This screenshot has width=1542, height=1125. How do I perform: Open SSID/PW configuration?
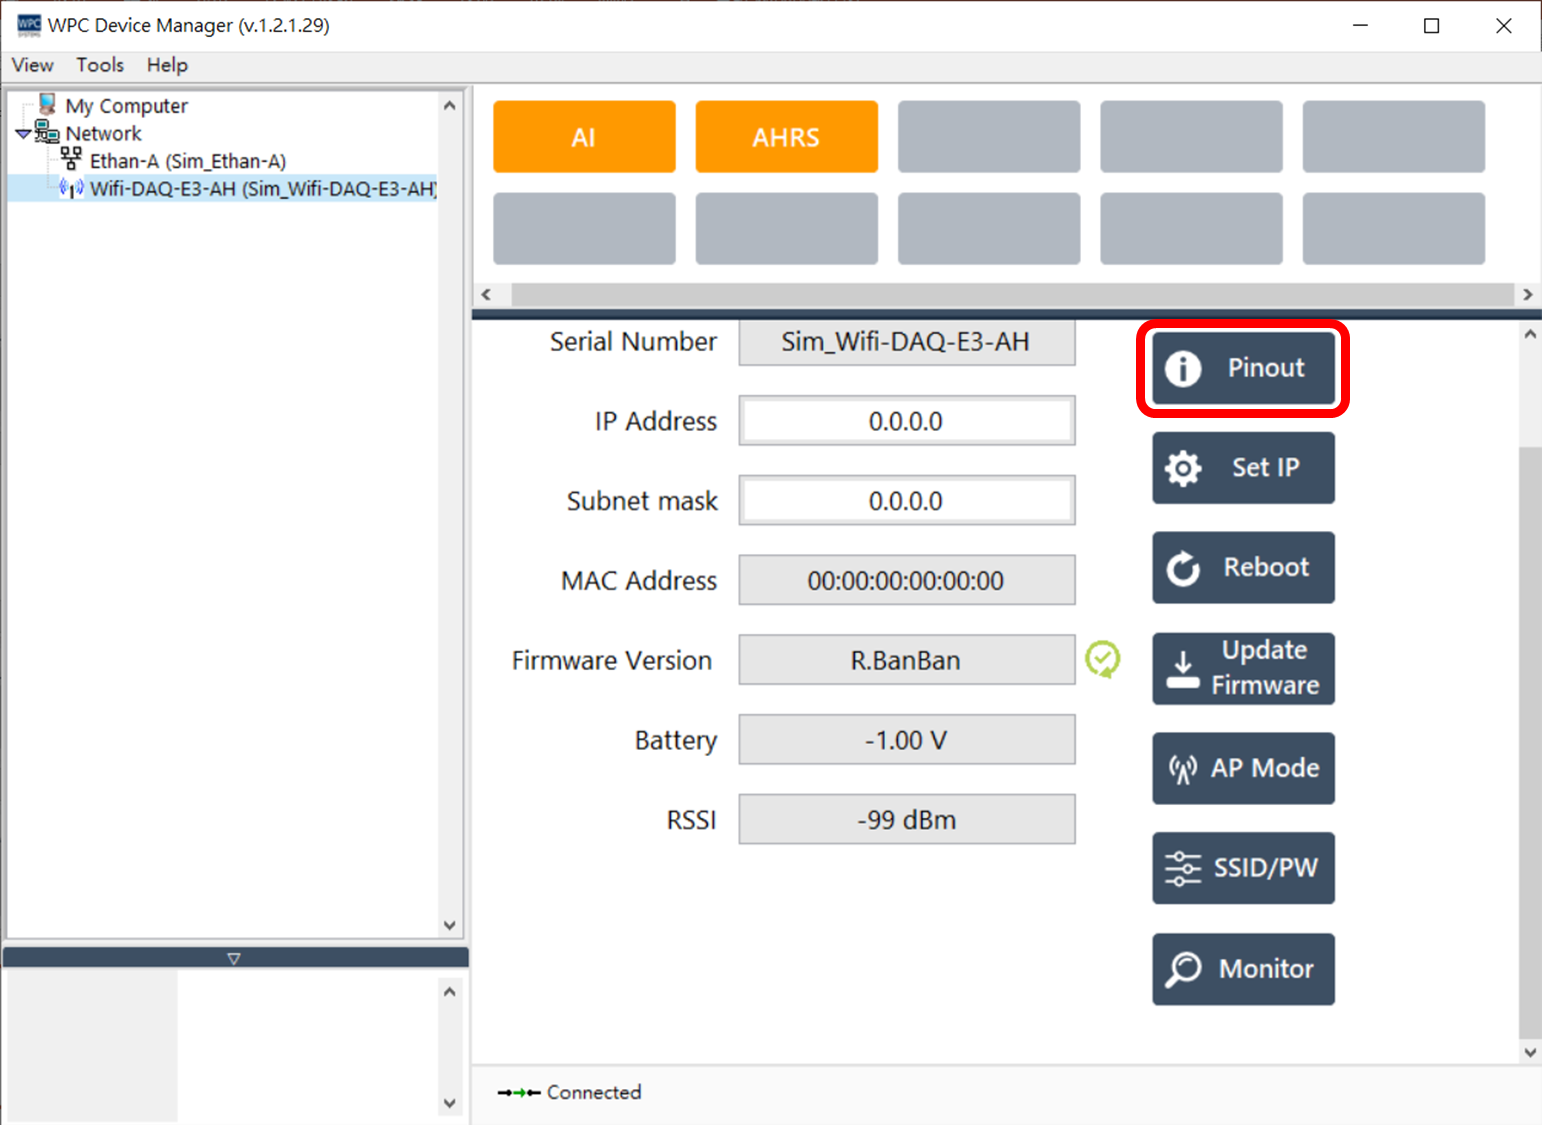(1243, 868)
